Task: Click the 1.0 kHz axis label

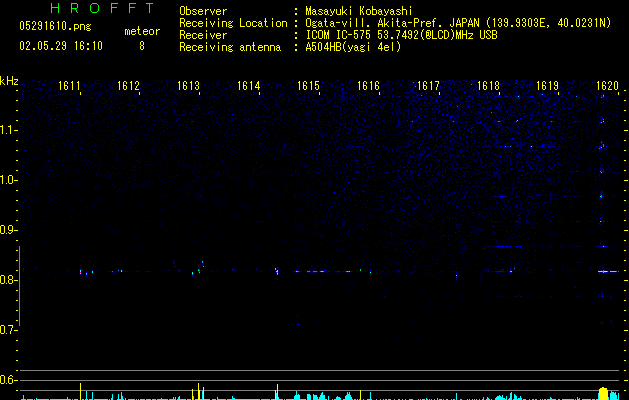Action: tap(8, 180)
